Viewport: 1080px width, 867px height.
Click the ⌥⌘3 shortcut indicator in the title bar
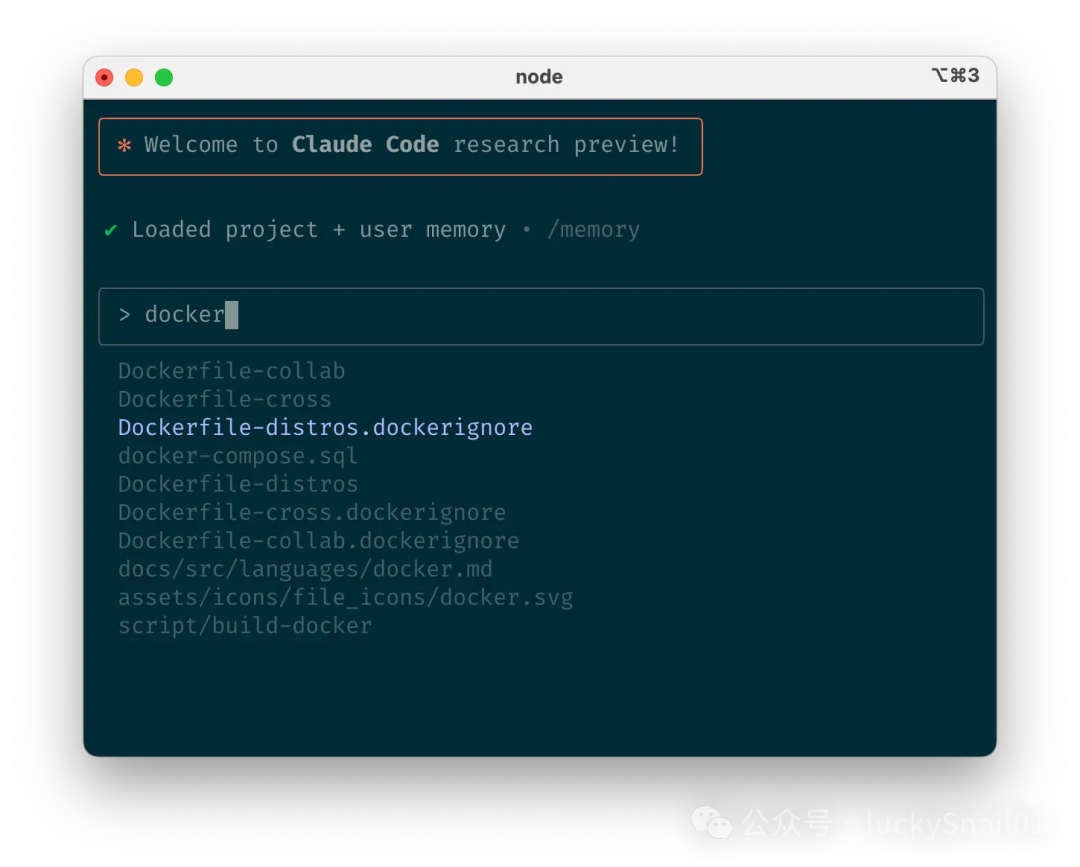pyautogui.click(x=955, y=76)
